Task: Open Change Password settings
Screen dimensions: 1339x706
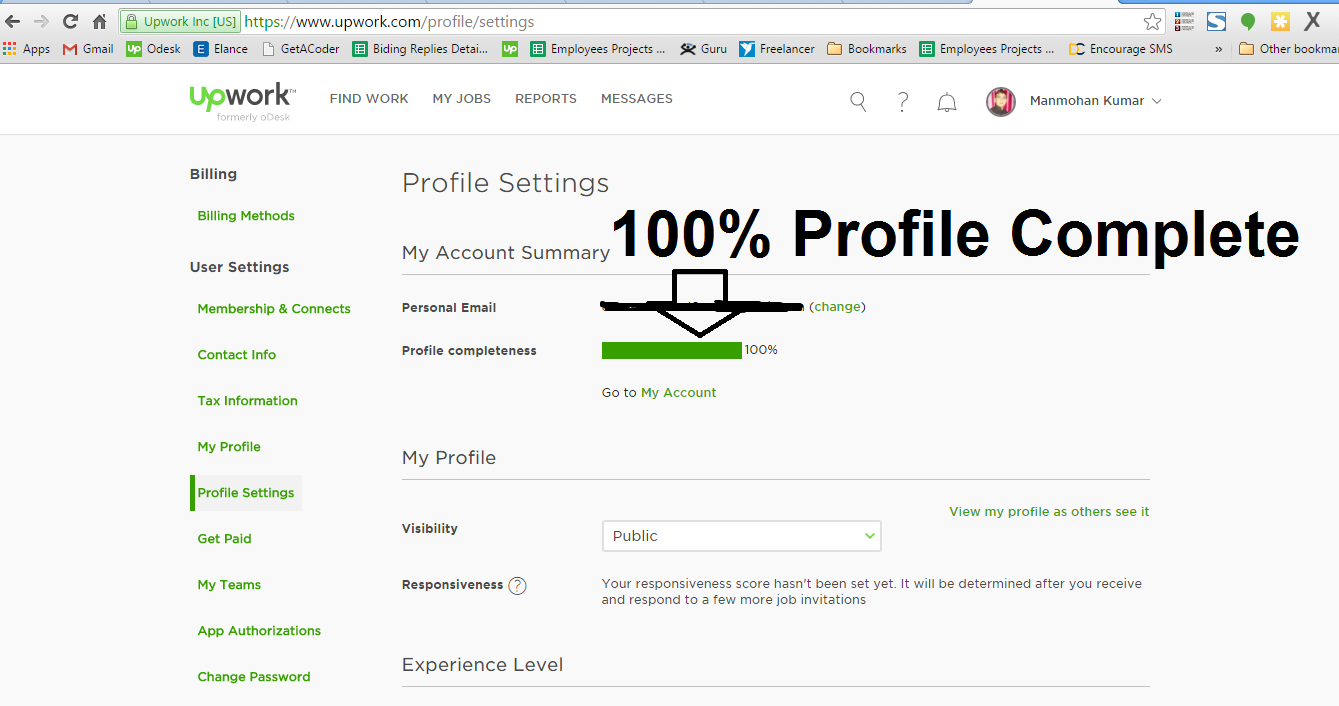Action: pos(254,677)
